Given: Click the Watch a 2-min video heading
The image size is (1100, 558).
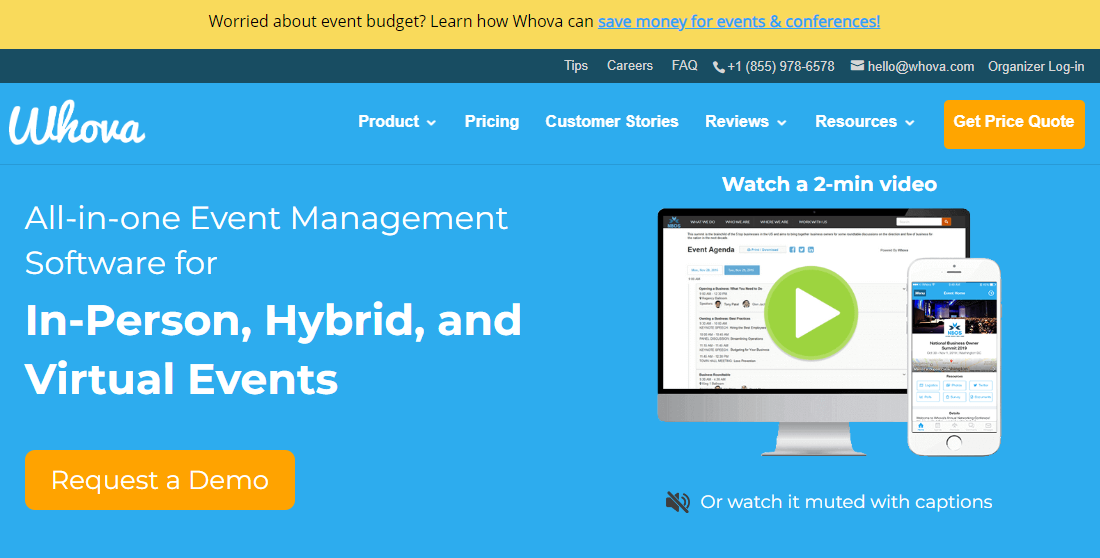Looking at the screenshot, I should click(829, 184).
